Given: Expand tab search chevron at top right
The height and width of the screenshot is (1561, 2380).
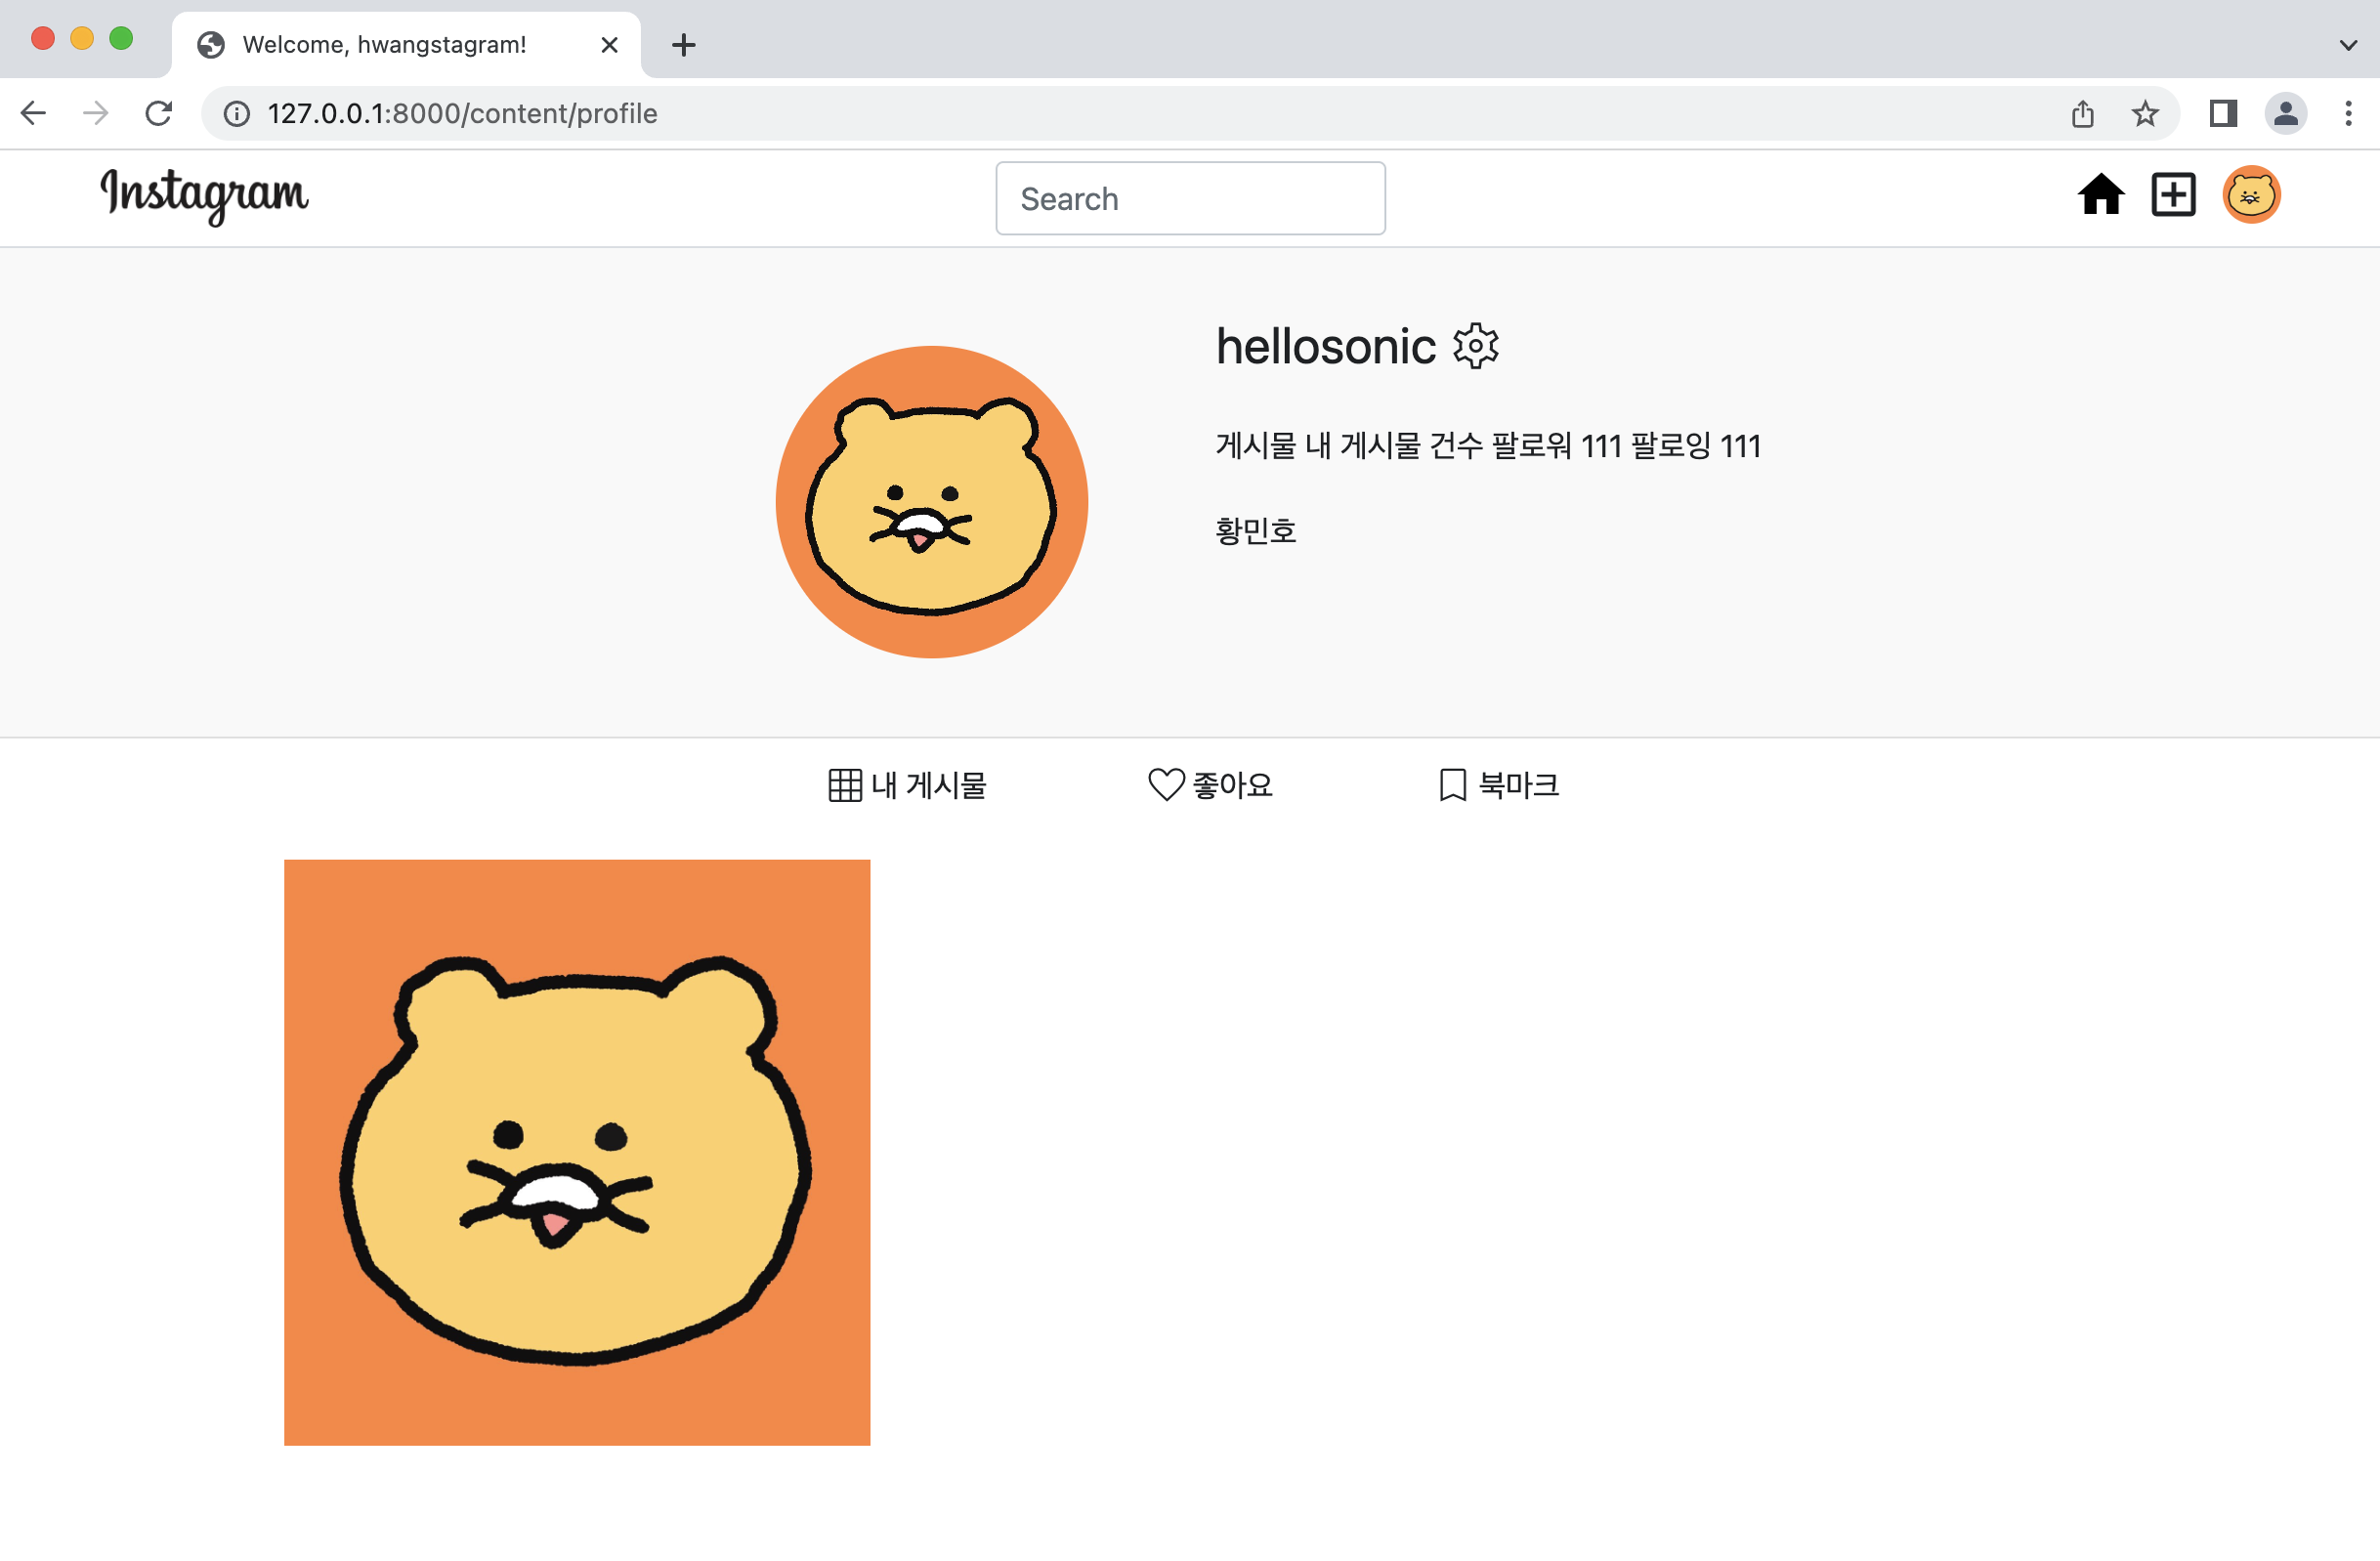Looking at the screenshot, I should click(2348, 45).
